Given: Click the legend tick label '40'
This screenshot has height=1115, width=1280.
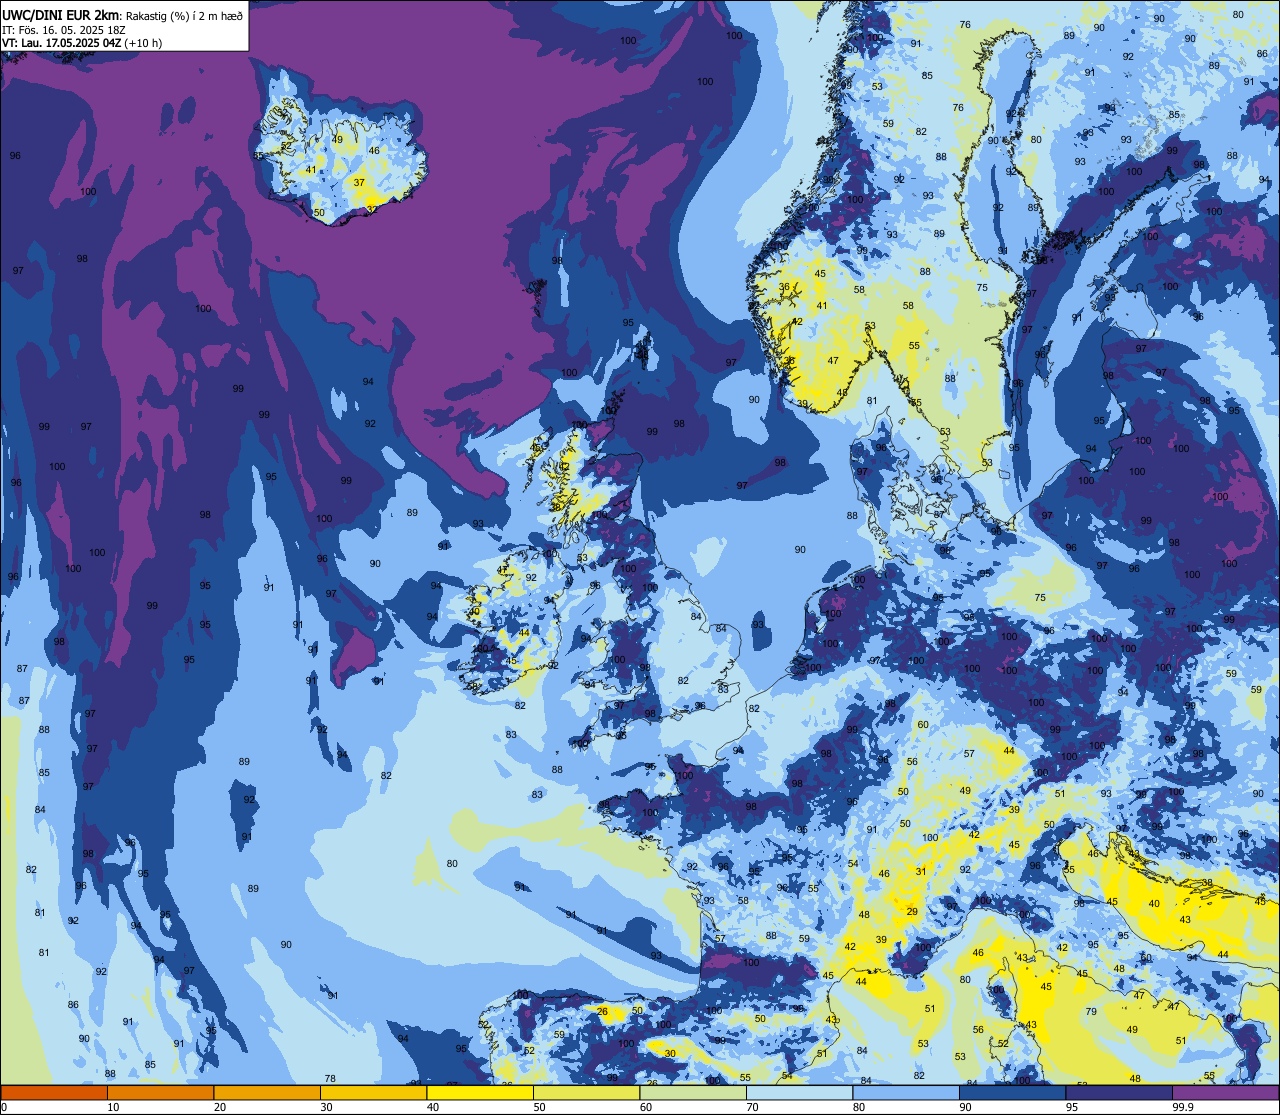Looking at the screenshot, I should 433,1107.
